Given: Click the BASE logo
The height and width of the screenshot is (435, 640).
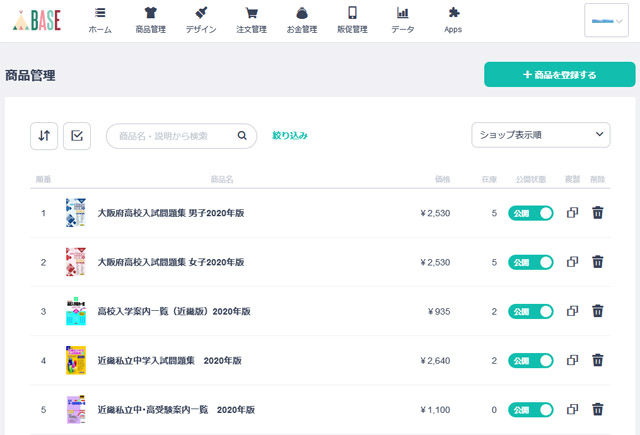Looking at the screenshot, I should [x=37, y=20].
